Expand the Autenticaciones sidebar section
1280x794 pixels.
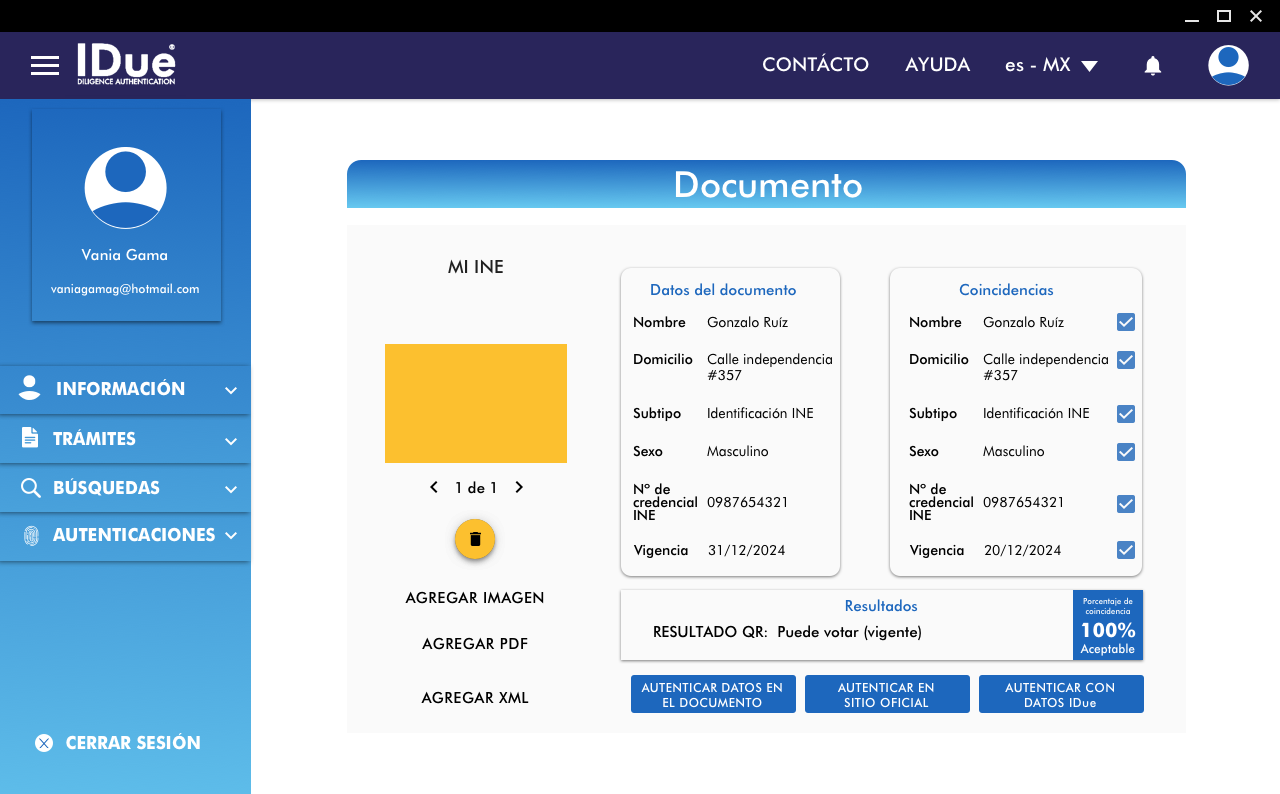125,535
